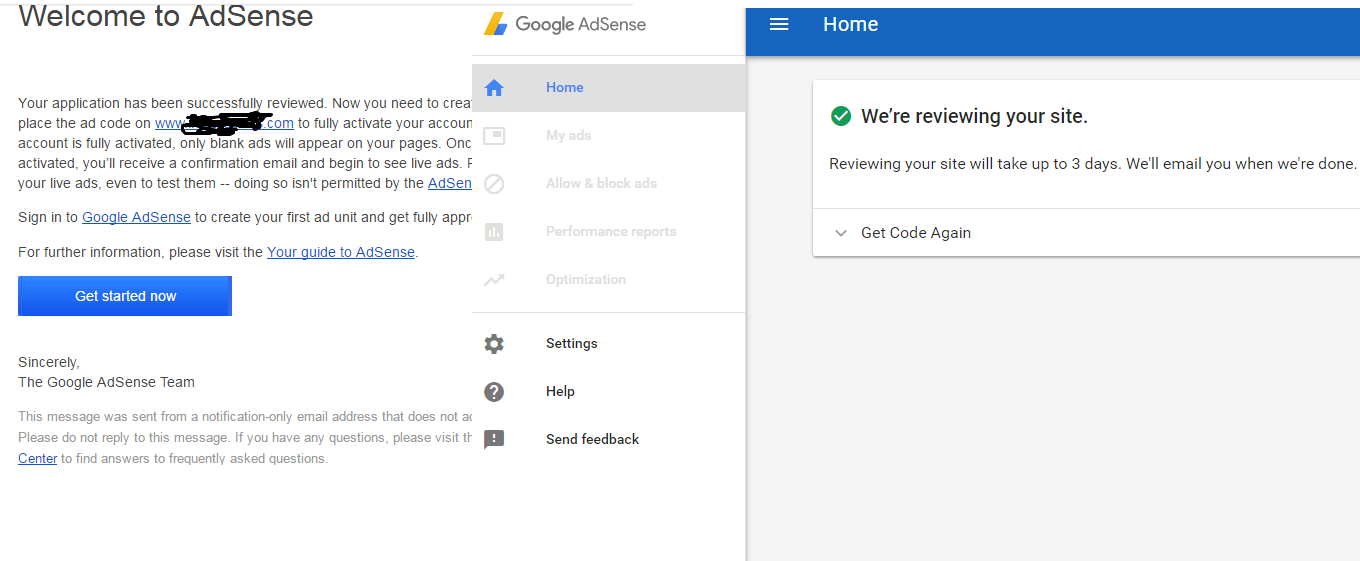Follow the Google AdSense sign-in link
The image size is (1360, 561).
coord(136,217)
